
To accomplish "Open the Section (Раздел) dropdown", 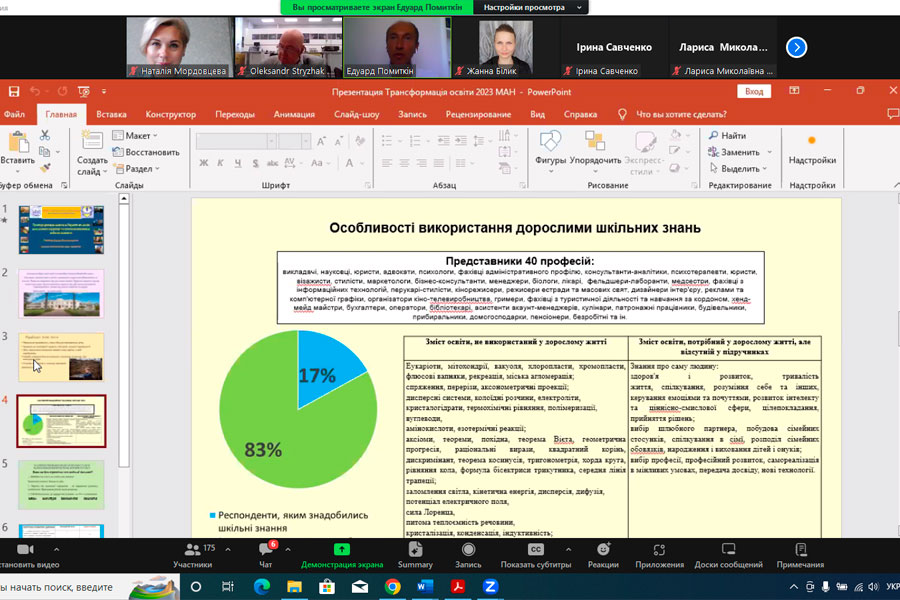I will pyautogui.click(x=138, y=169).
